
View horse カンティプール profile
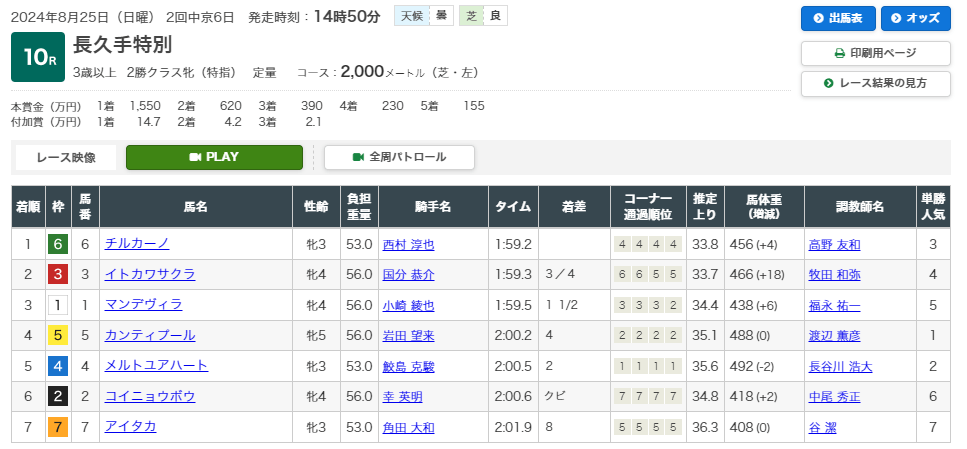click(x=150, y=335)
